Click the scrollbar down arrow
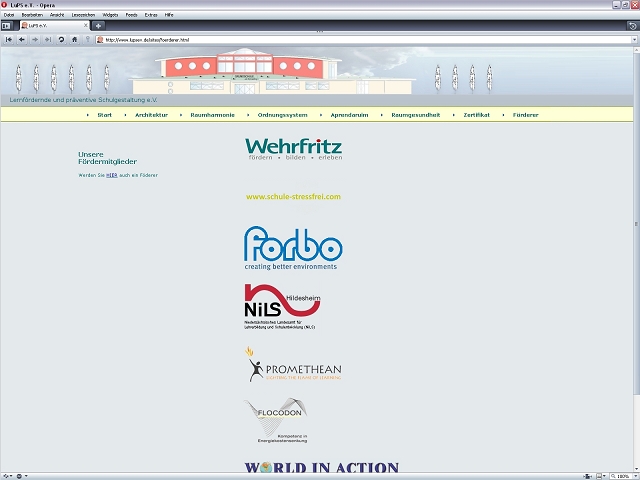Screen dimensions: 640x480 636,469
